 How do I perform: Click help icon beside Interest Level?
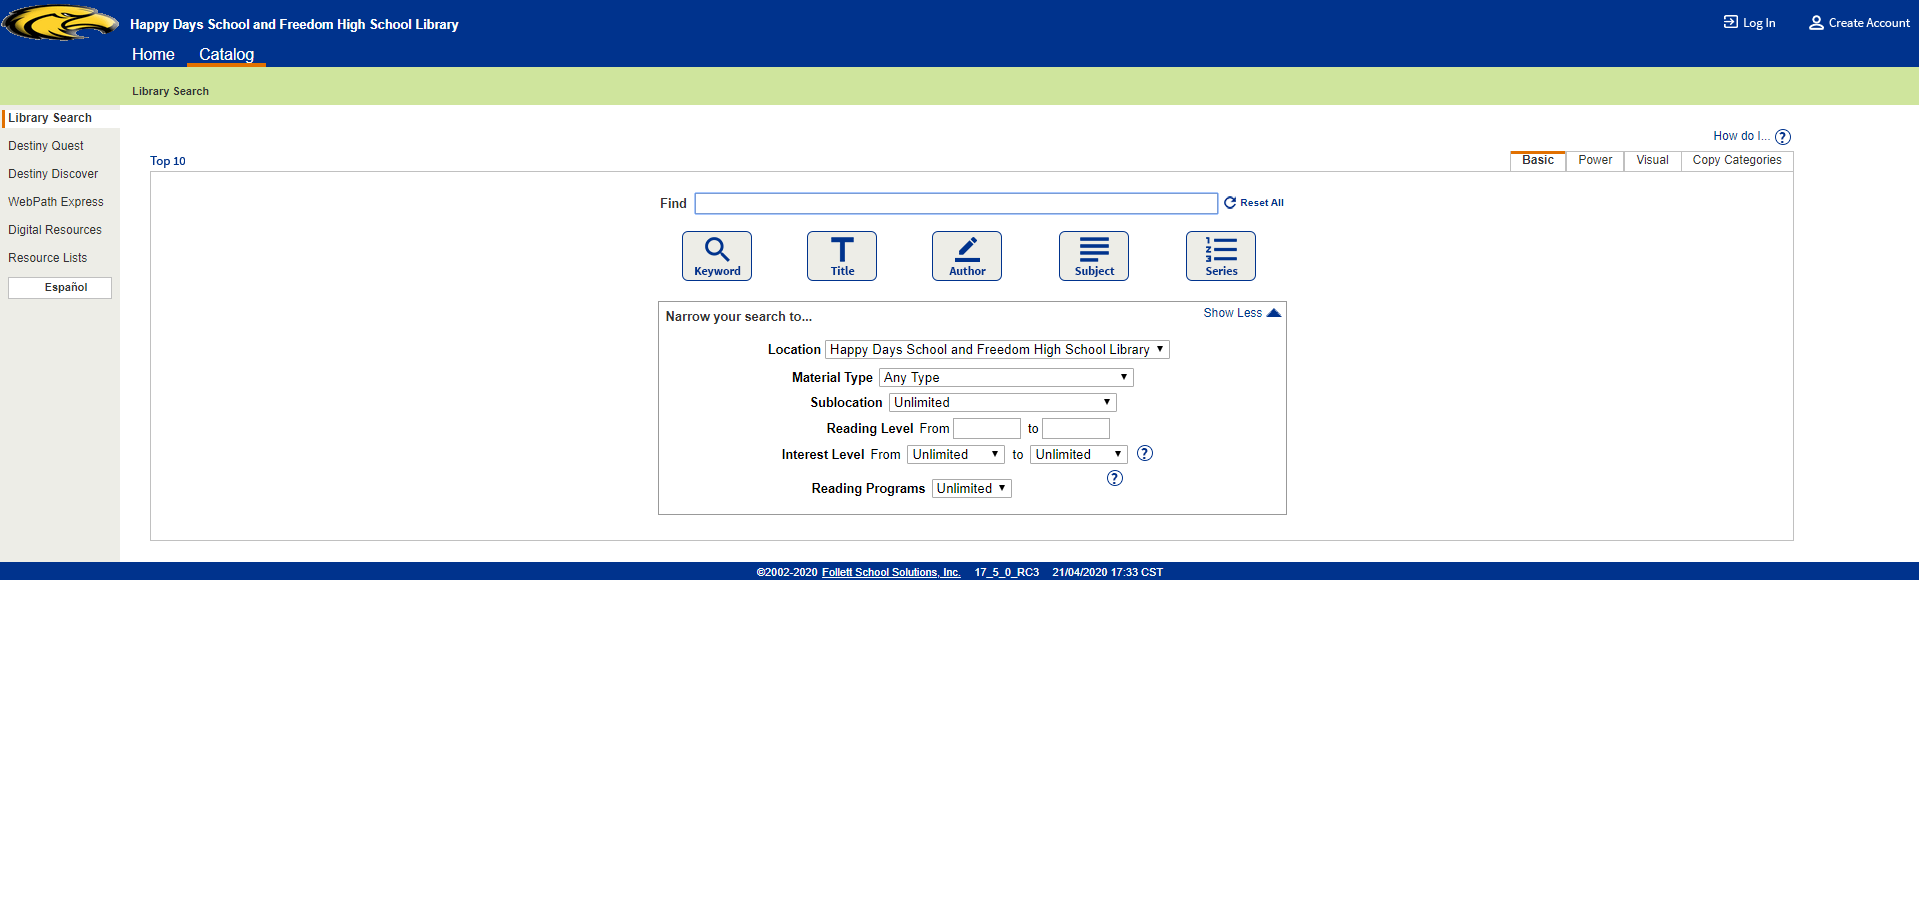click(1145, 454)
